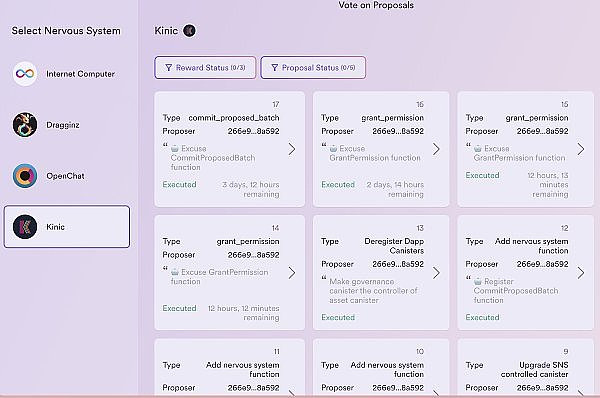Expand proposal 15 using its chevron arrow
600x398 pixels.
(581, 149)
